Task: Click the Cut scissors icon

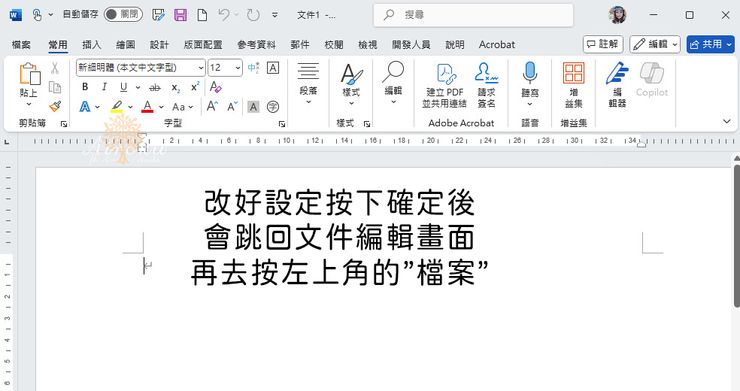Action: pyautogui.click(x=55, y=68)
